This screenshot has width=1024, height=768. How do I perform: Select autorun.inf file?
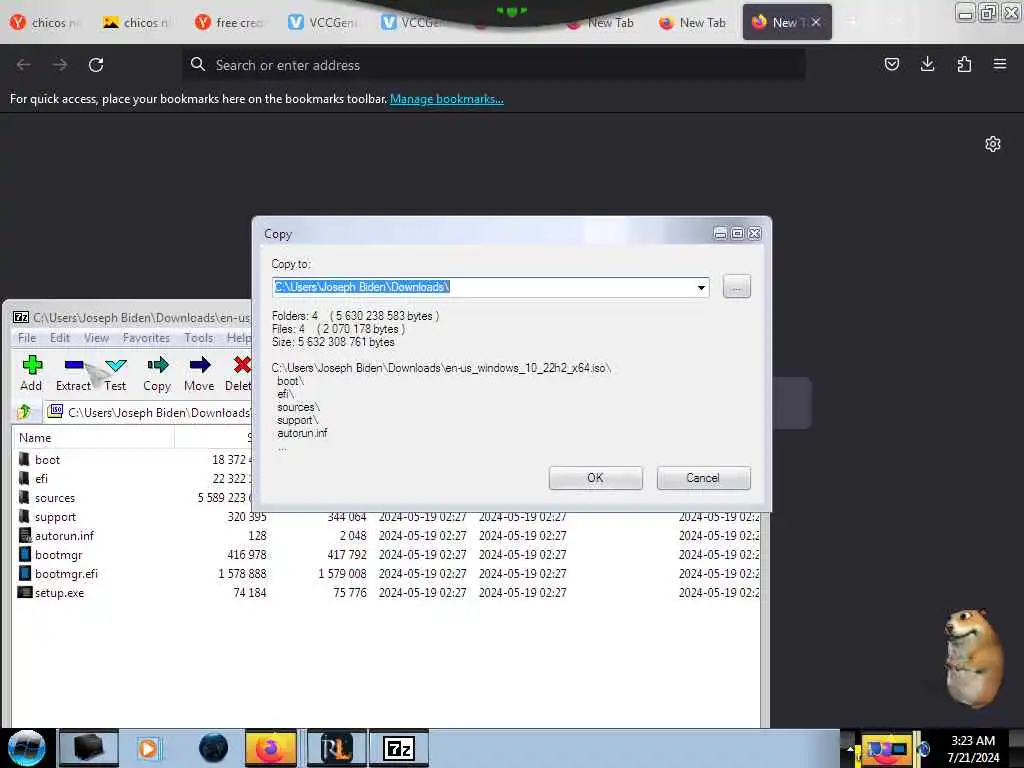point(64,536)
